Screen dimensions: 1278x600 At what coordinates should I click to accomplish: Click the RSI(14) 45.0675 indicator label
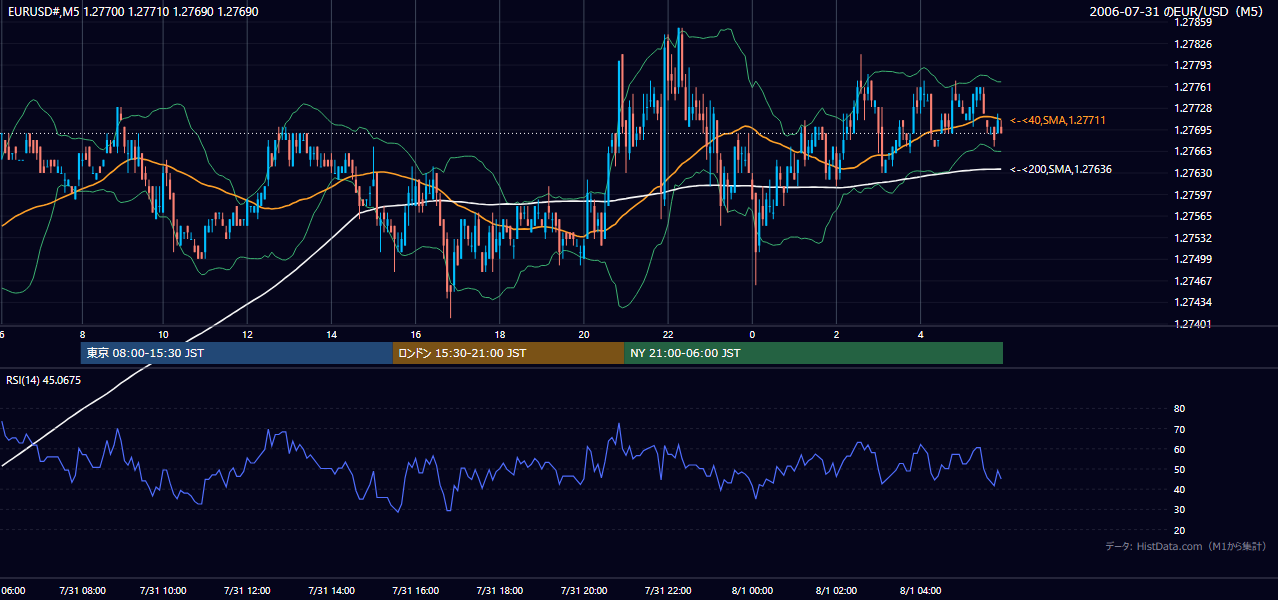tap(43, 380)
